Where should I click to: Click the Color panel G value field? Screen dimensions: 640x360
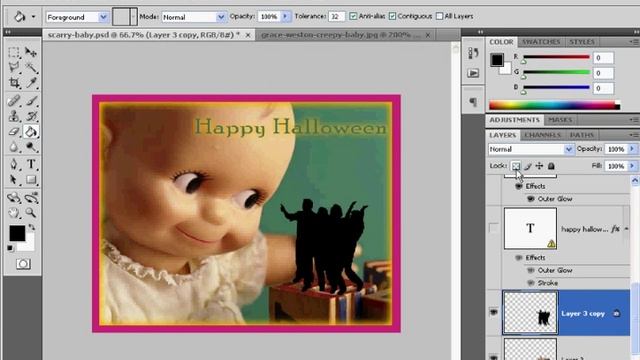[x=603, y=73]
